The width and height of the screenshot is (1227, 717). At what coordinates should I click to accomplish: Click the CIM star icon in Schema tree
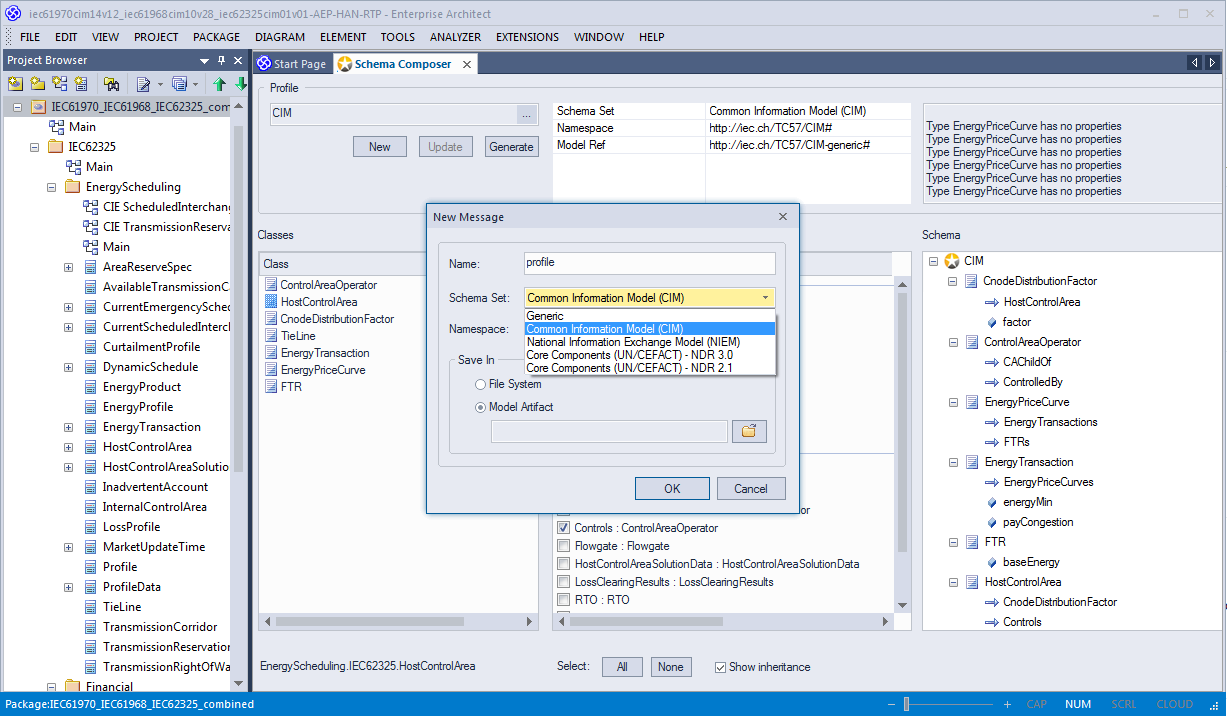pyautogui.click(x=952, y=261)
